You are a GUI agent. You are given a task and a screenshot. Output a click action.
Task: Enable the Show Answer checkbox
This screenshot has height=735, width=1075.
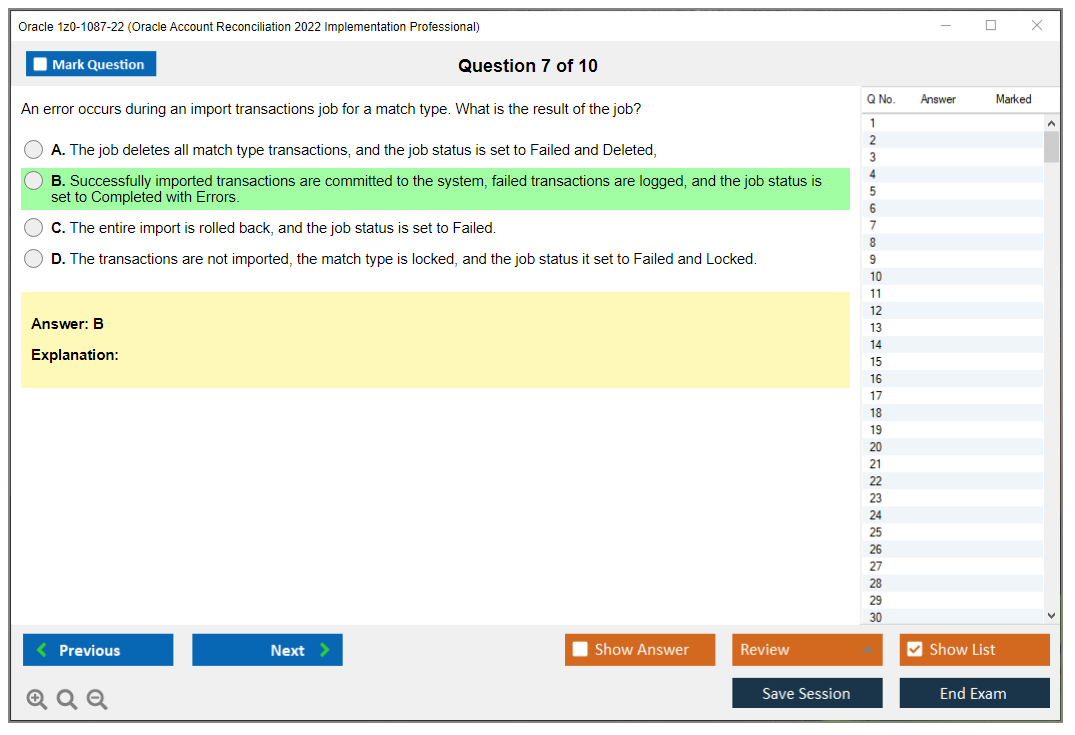coord(580,649)
